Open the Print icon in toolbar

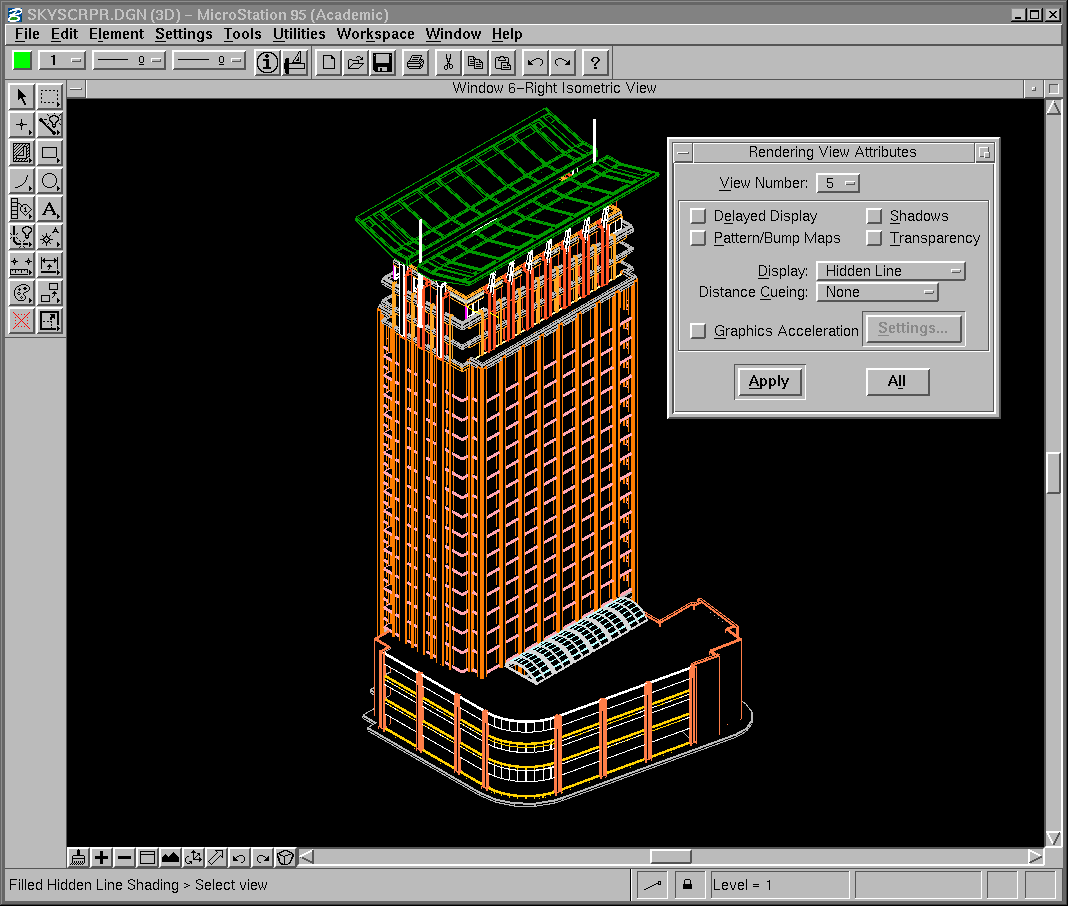(x=415, y=63)
